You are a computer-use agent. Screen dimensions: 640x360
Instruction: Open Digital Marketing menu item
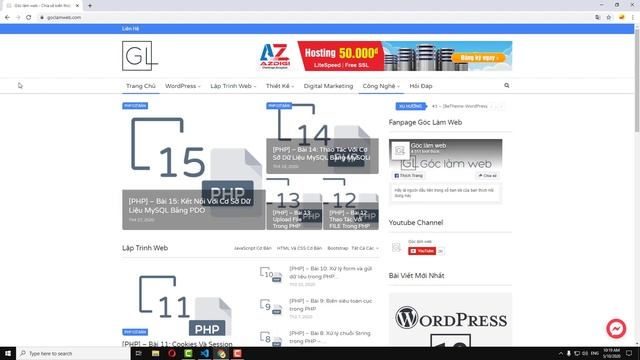[328, 86]
